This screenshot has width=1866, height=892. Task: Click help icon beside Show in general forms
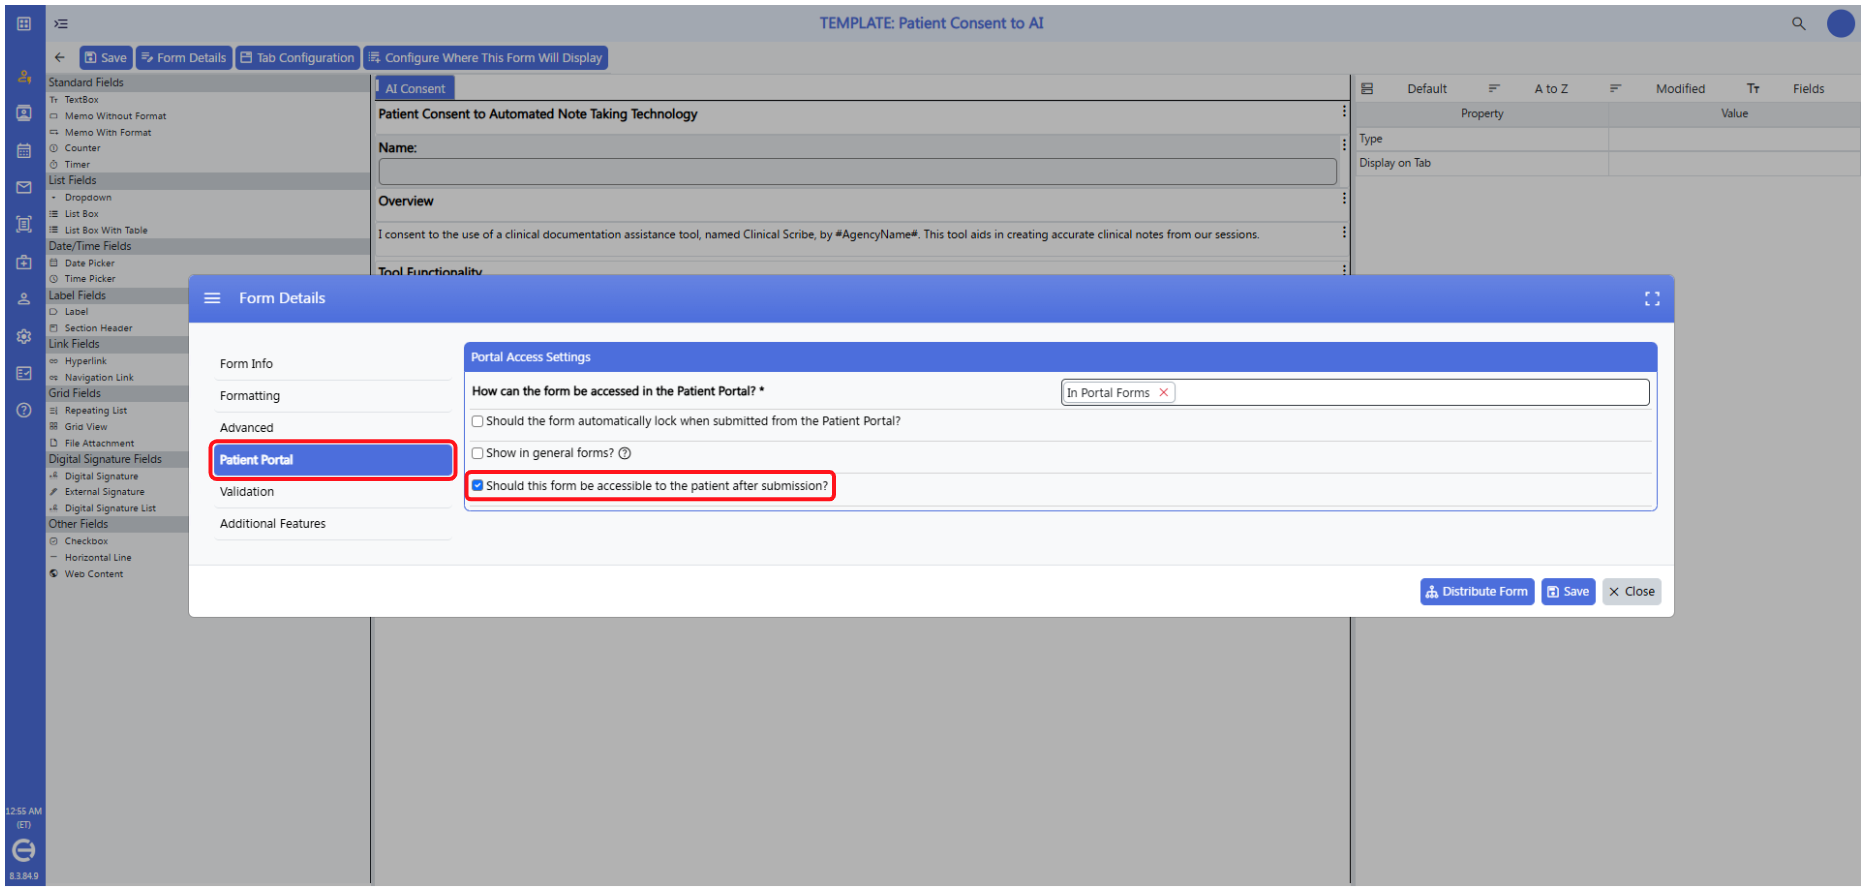tap(625, 453)
